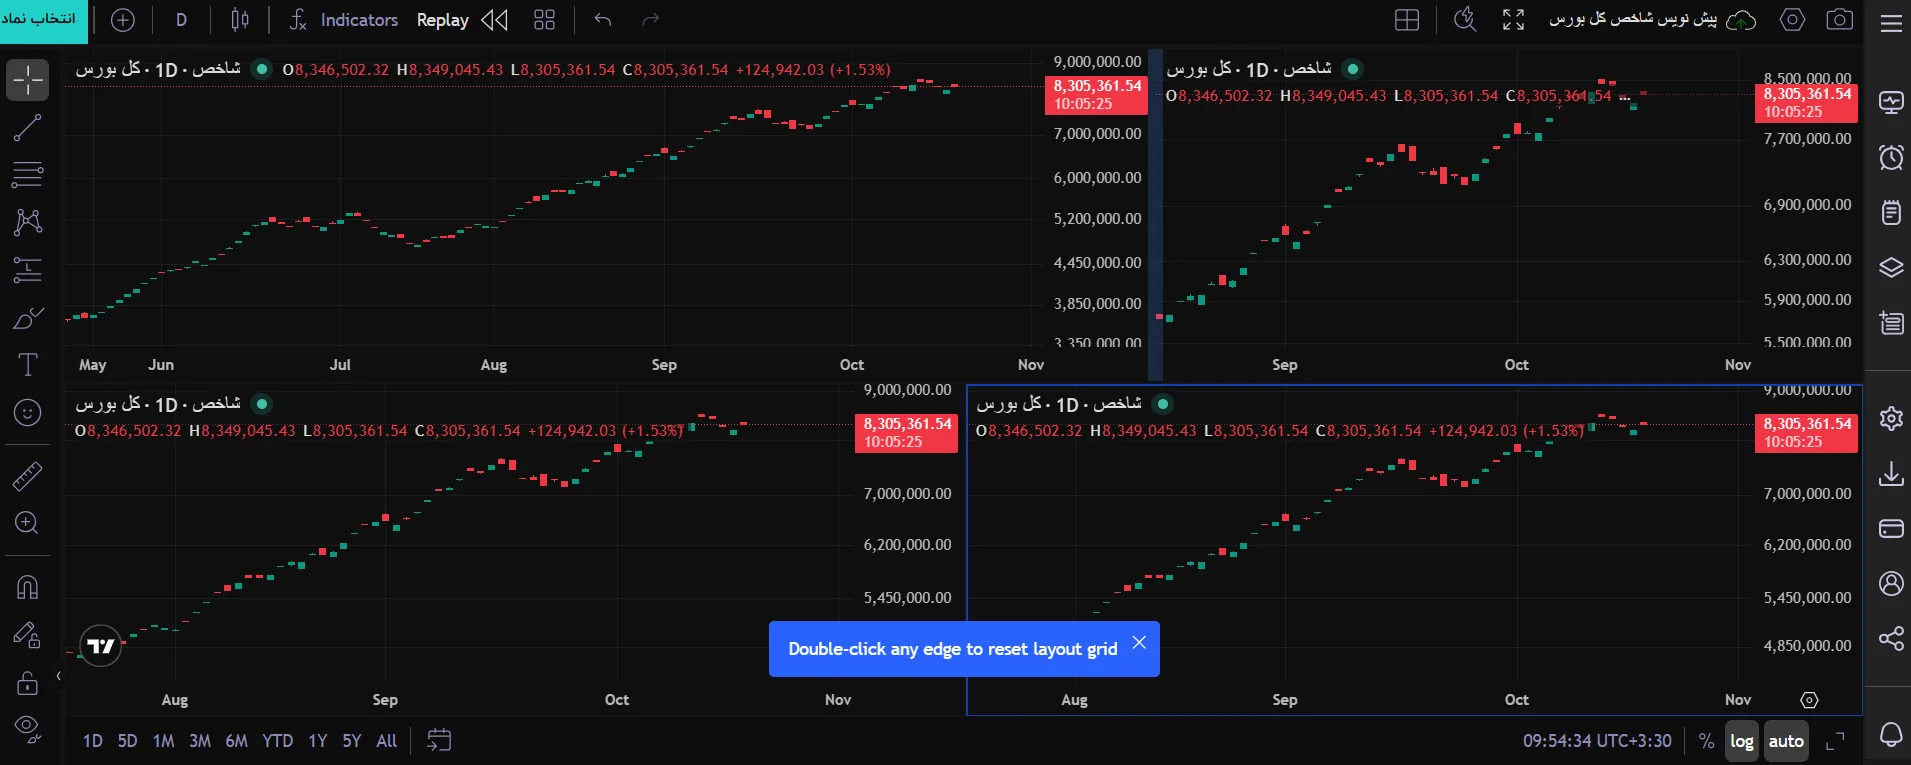Open the select layout grid menu
This screenshot has width=1911, height=765.
coord(1407,20)
